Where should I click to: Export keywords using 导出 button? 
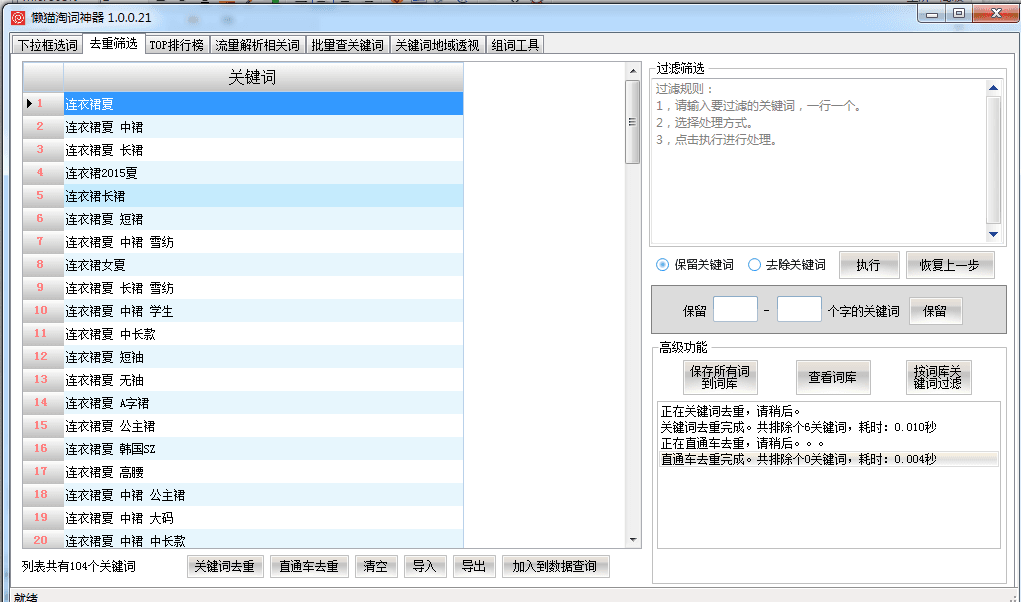[x=473, y=567]
